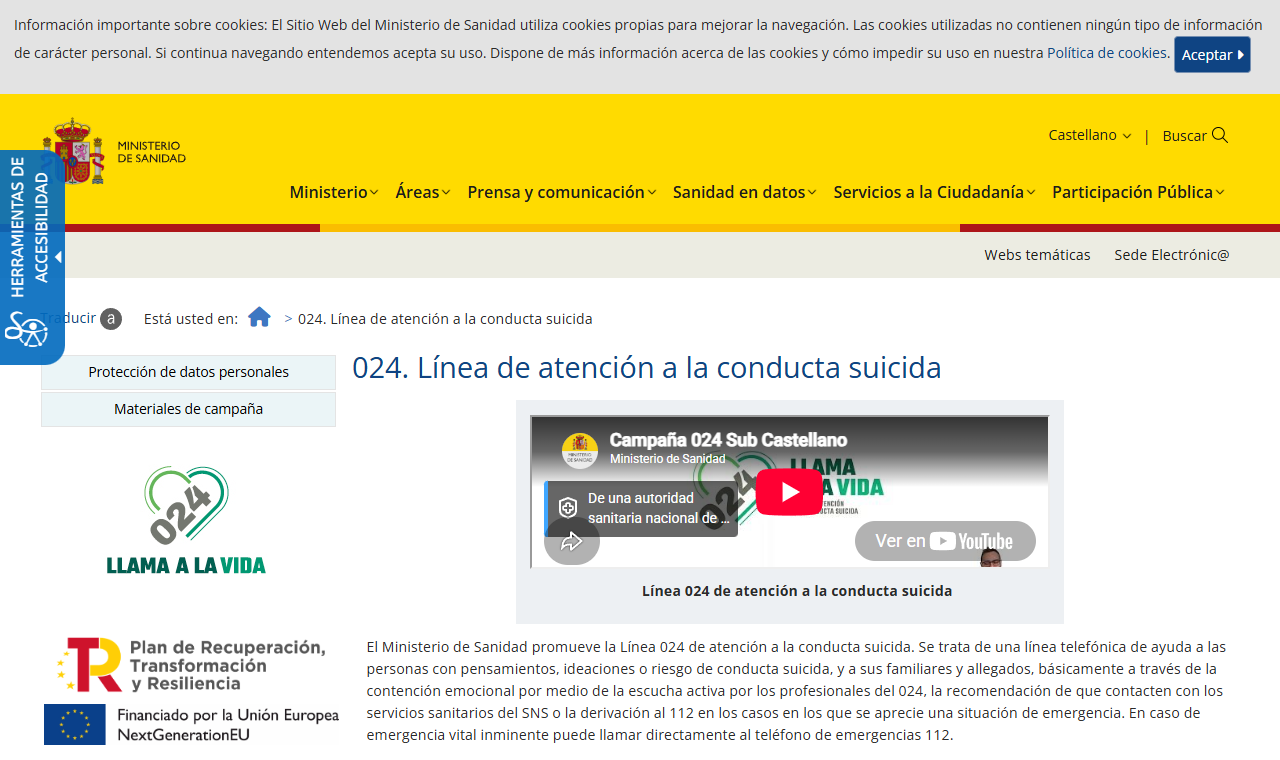Click the share arrow on the video
Viewport: 1280px width, 760px height.
572,541
